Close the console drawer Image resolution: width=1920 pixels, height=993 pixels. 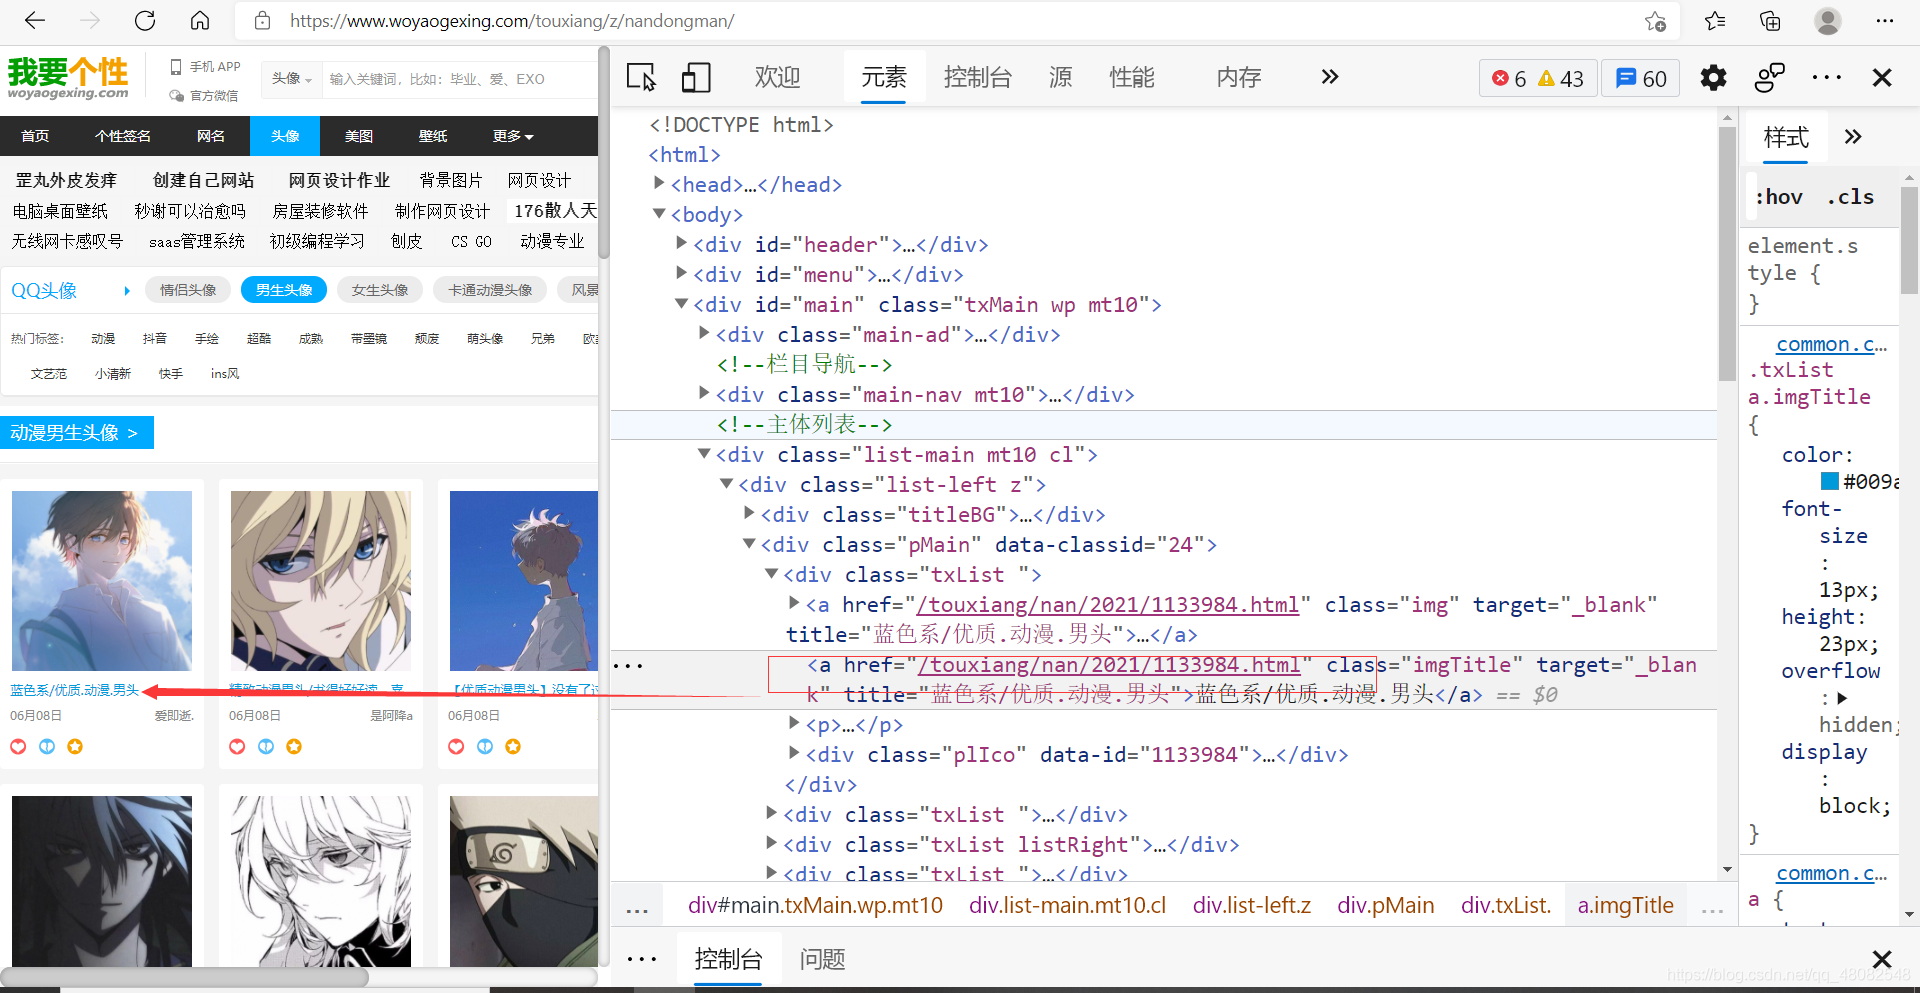click(1882, 960)
